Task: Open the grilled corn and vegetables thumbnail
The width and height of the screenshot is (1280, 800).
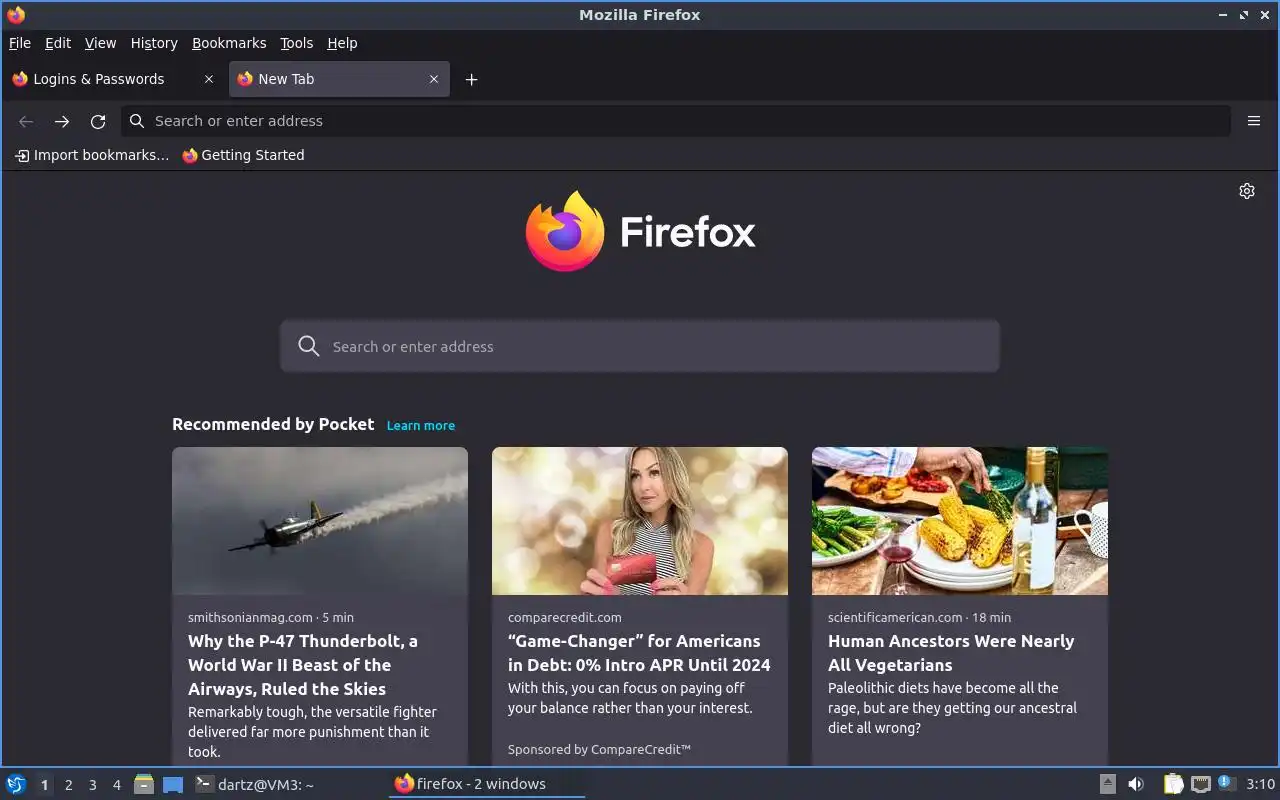Action: (x=960, y=521)
